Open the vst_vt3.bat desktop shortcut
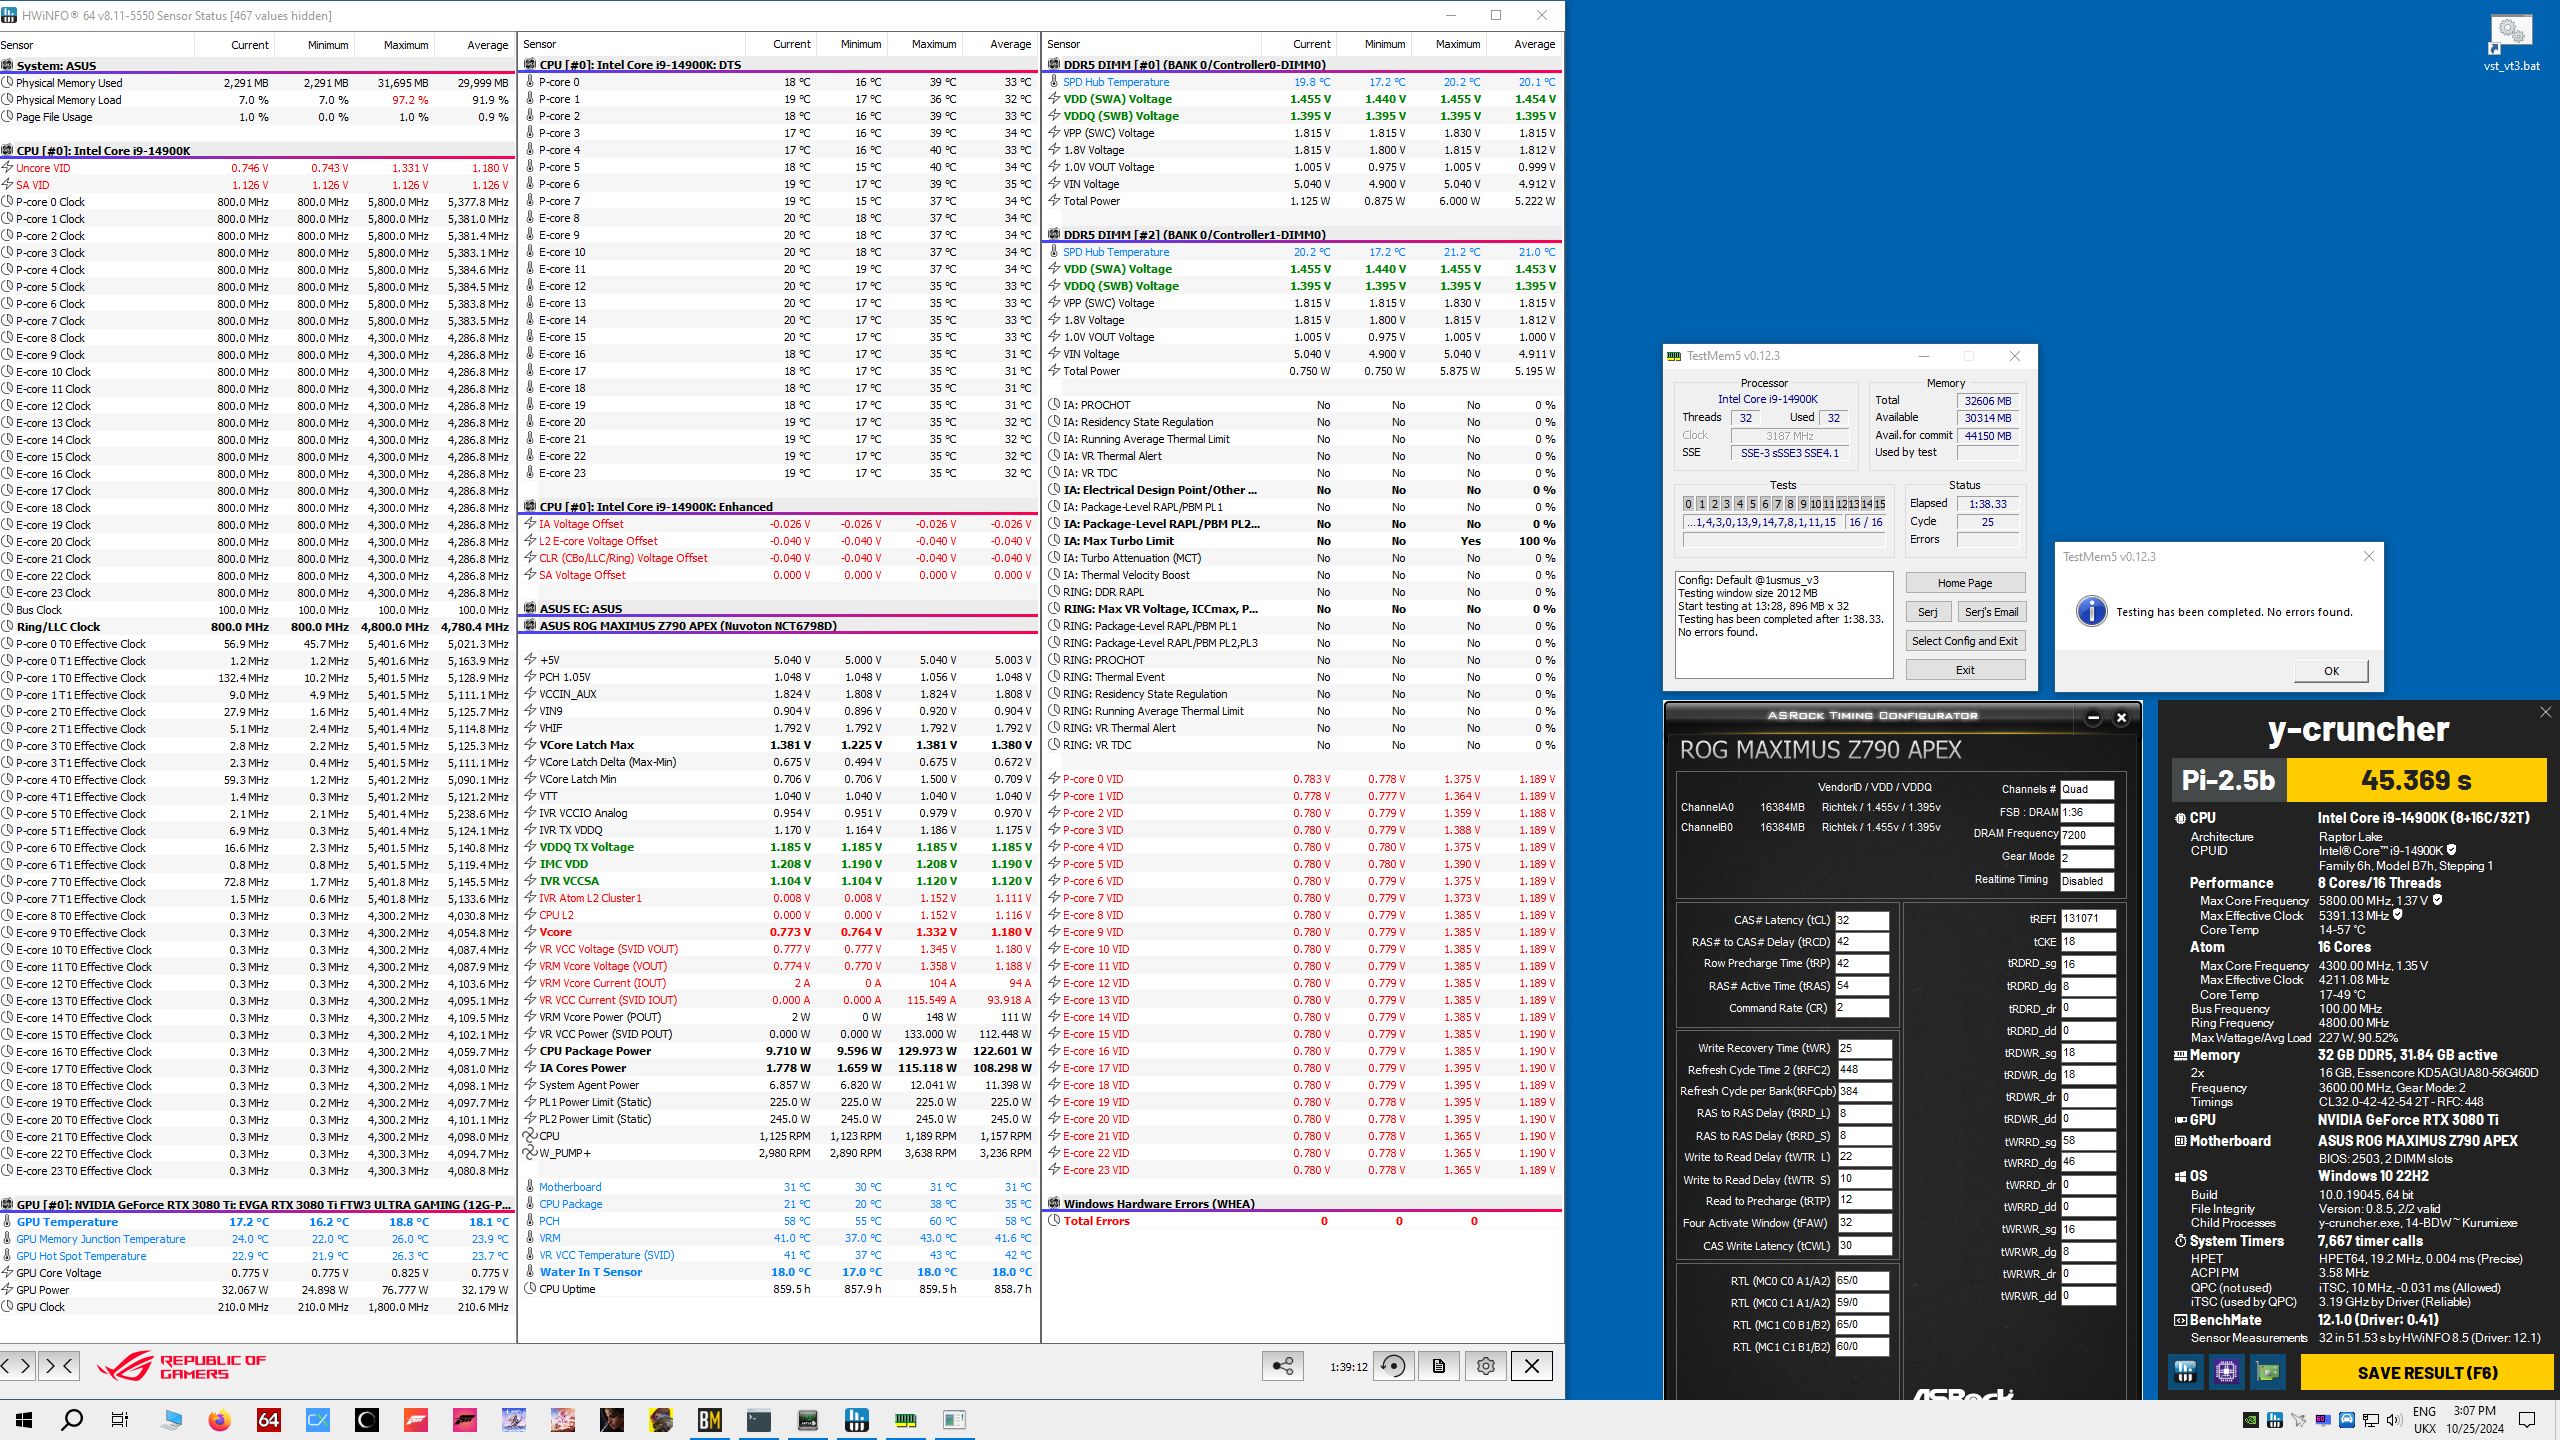This screenshot has height=1440, width=2560. tap(2511, 44)
